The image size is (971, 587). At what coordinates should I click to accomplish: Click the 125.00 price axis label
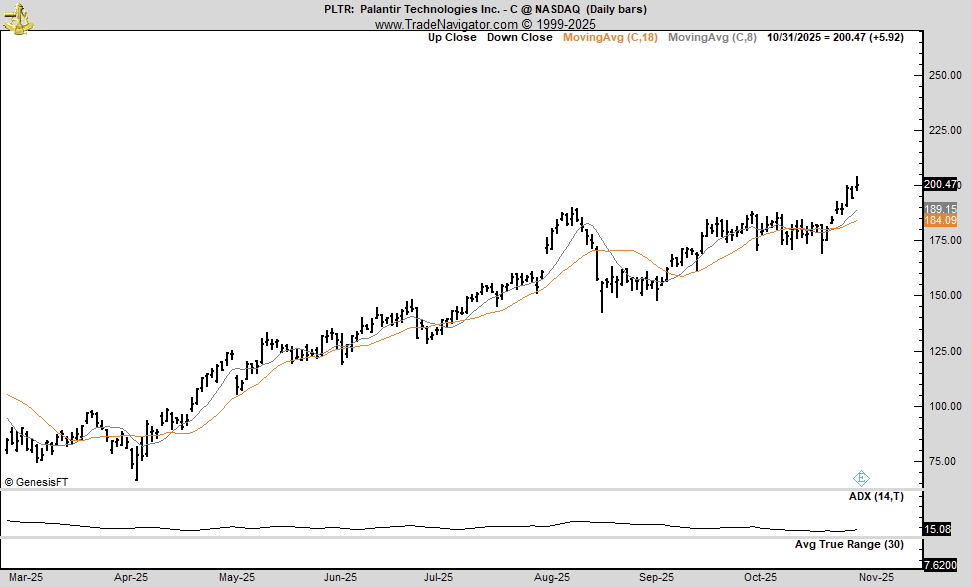click(x=945, y=351)
